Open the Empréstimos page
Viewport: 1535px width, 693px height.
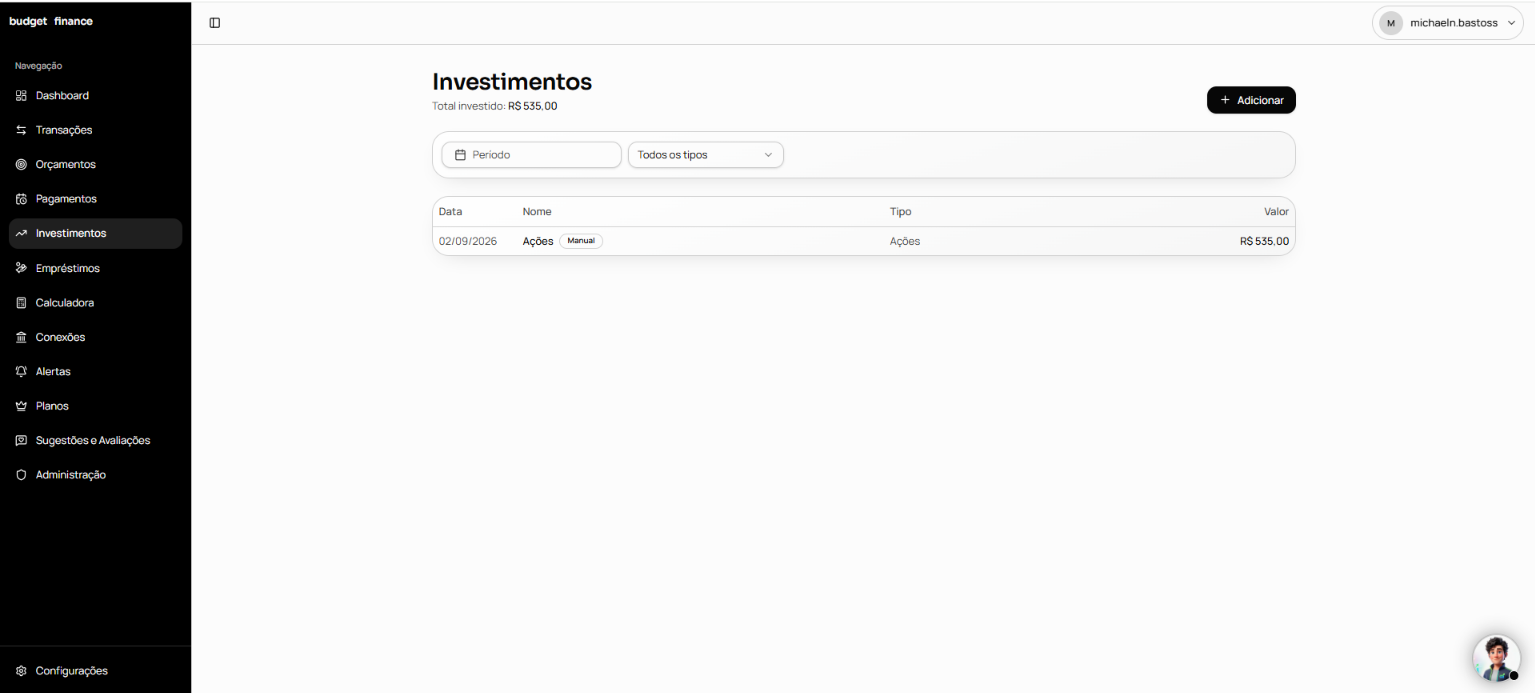[x=96, y=268]
